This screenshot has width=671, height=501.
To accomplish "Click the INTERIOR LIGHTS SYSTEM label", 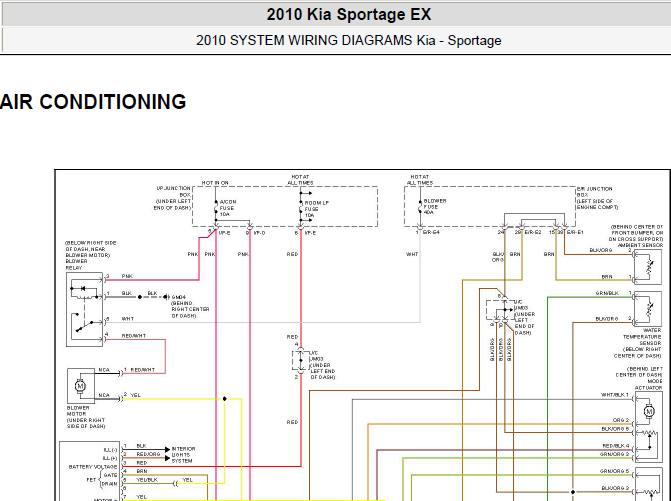I will click(183, 455).
